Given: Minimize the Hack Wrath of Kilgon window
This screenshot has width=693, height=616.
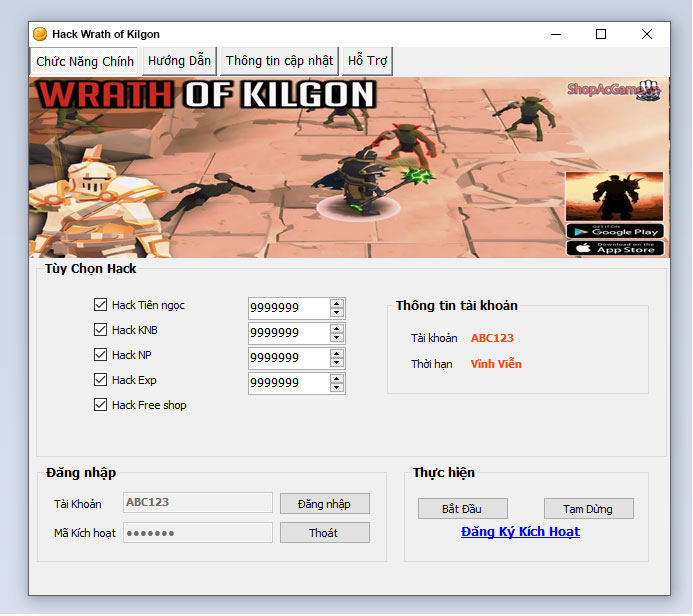Looking at the screenshot, I should [556, 34].
